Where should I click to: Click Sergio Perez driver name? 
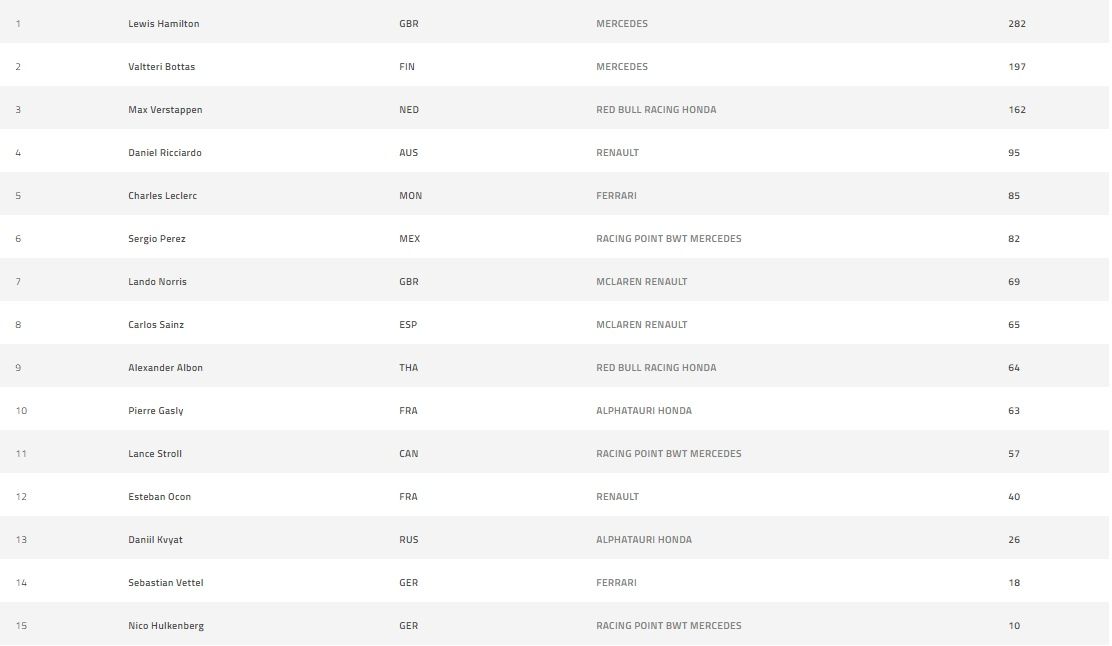(157, 239)
